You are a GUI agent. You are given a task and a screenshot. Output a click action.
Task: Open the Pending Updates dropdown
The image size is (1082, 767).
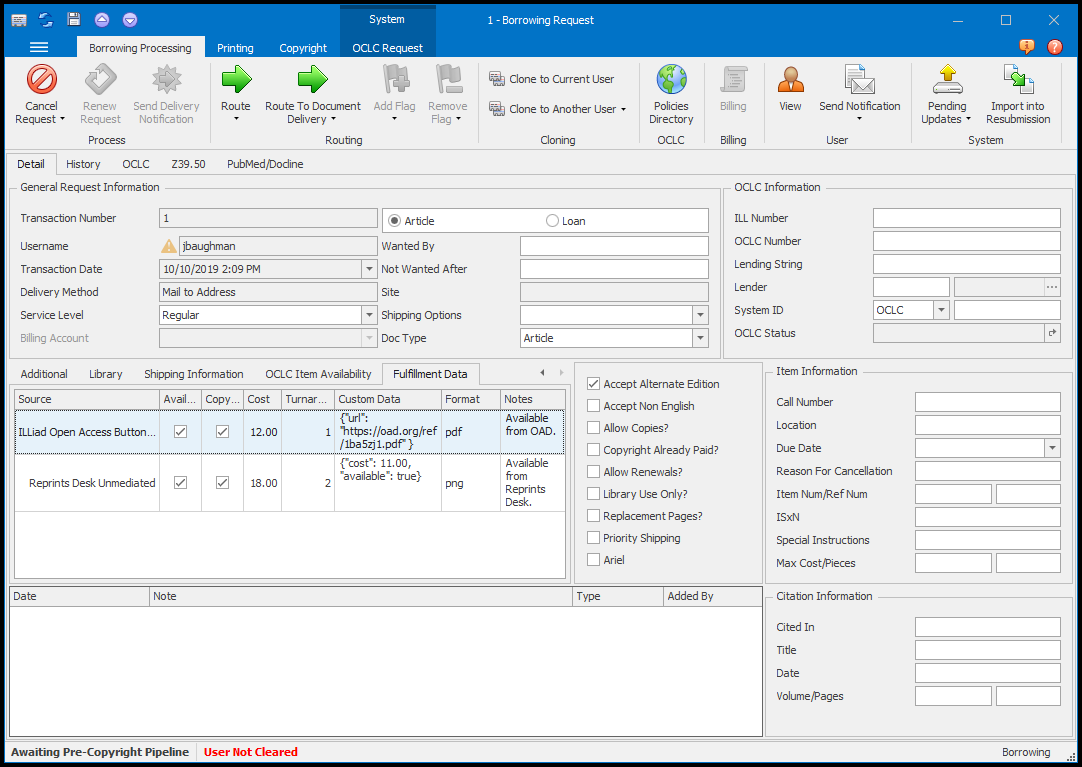tap(946, 93)
